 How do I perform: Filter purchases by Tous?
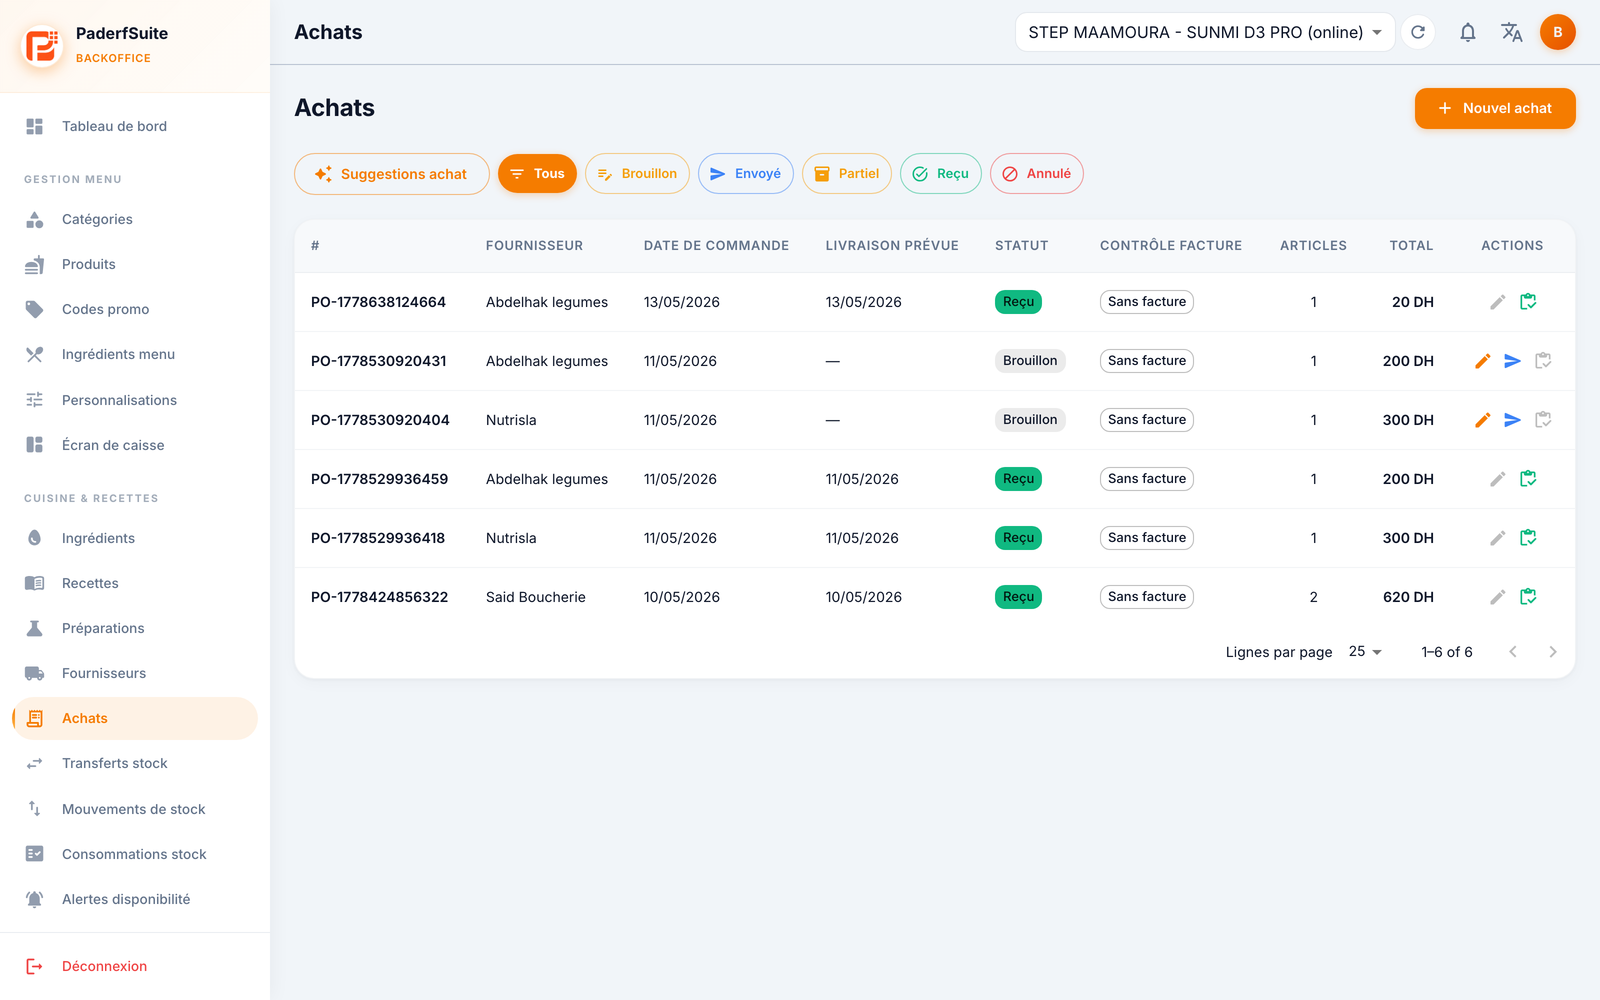pos(537,174)
